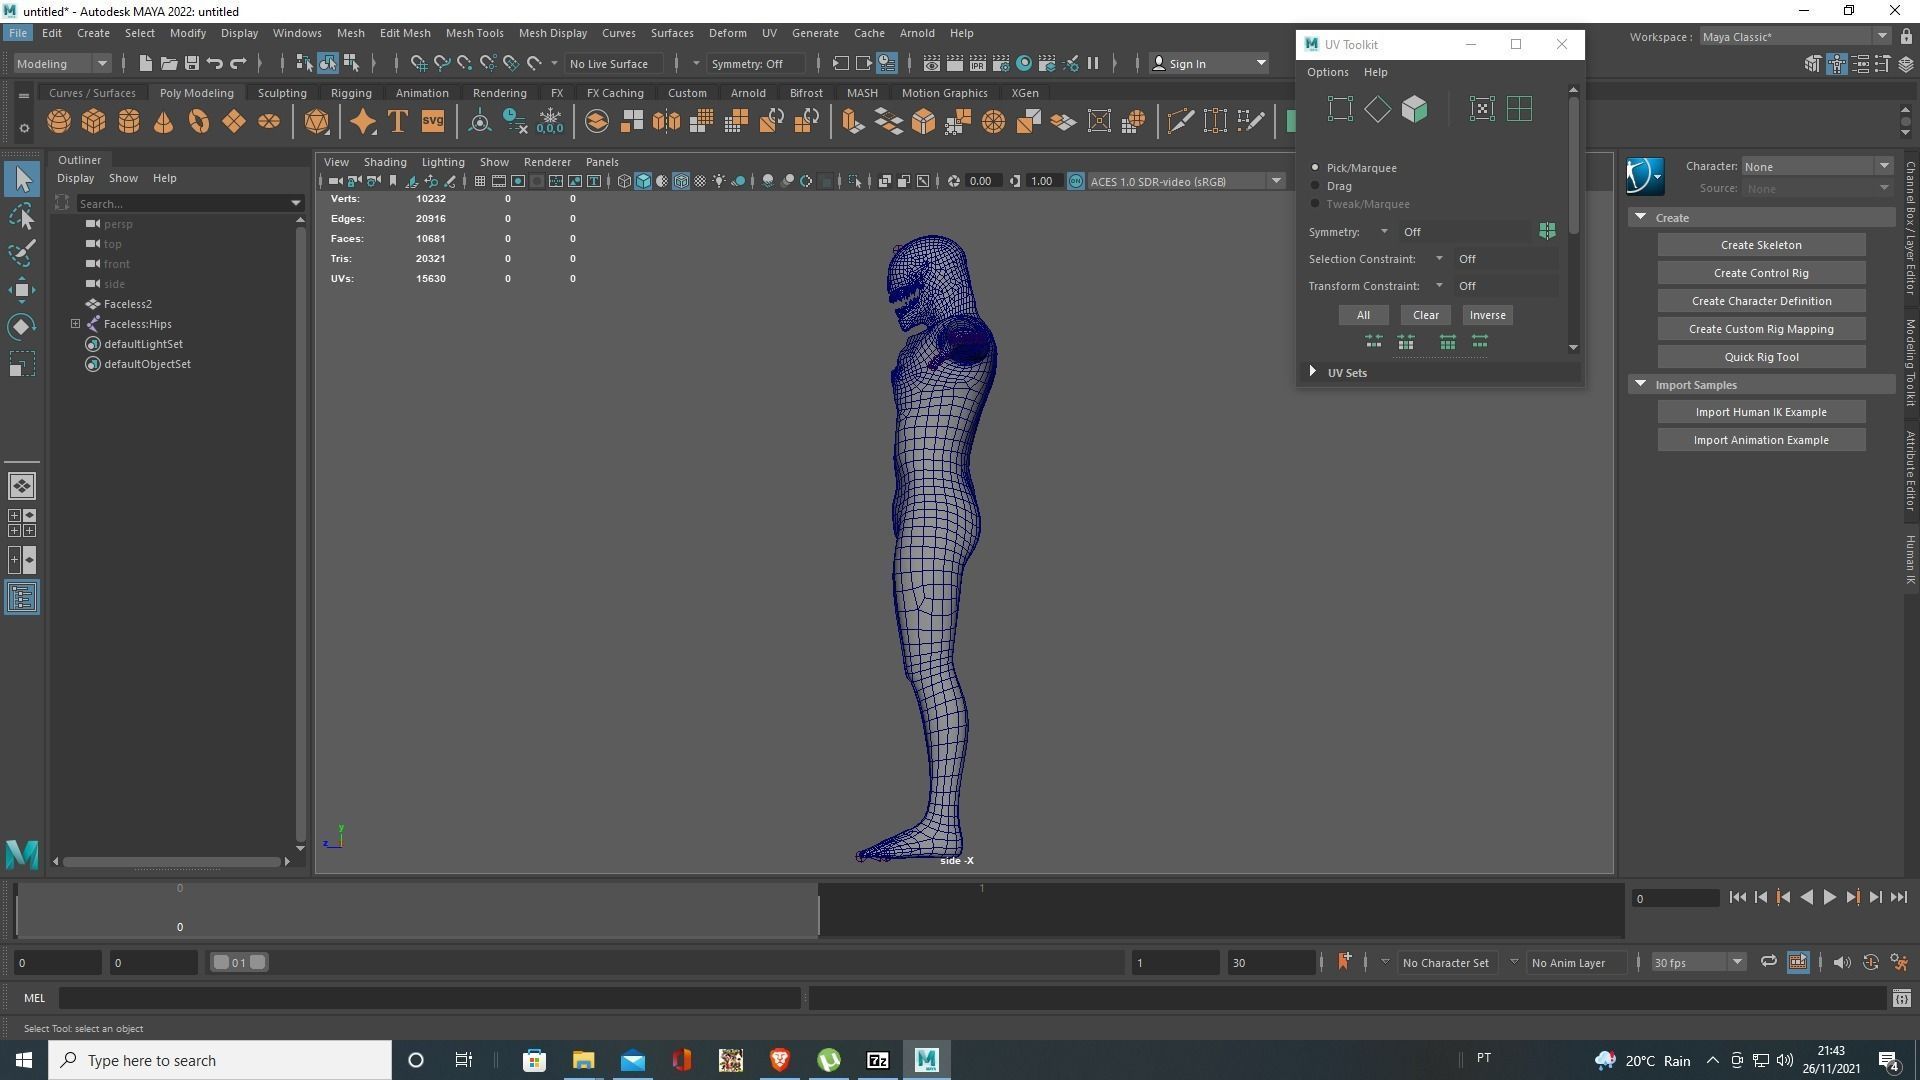The height and width of the screenshot is (1080, 1920).
Task: Click the SVG import shelf icon
Action: click(433, 122)
